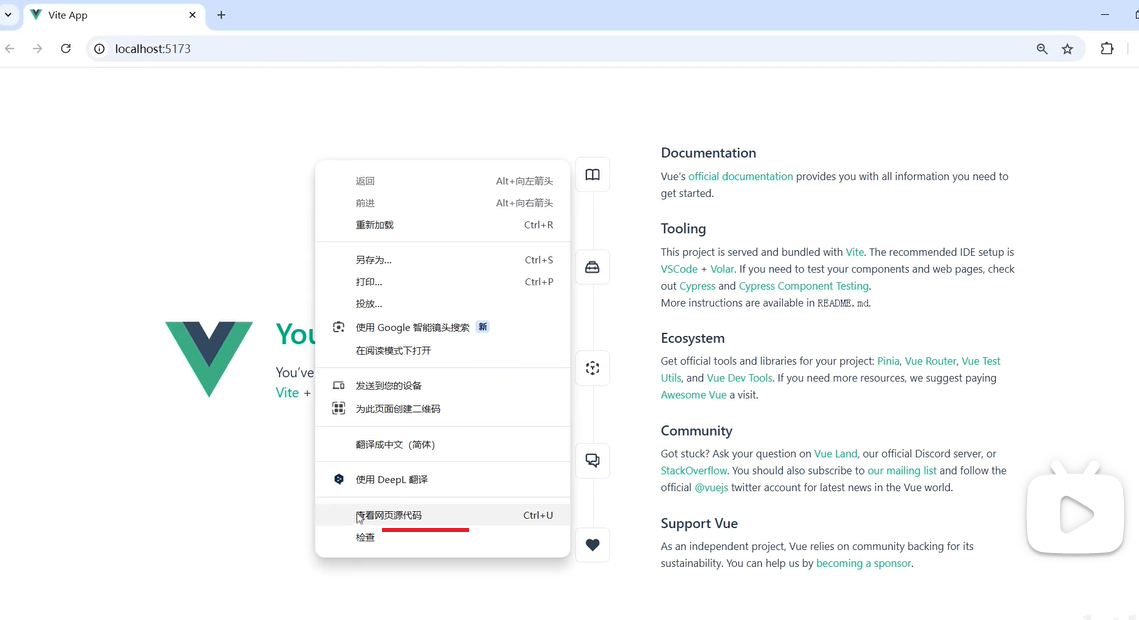Choose 前进 in the context menu
The image size is (1139, 620).
tap(442, 203)
